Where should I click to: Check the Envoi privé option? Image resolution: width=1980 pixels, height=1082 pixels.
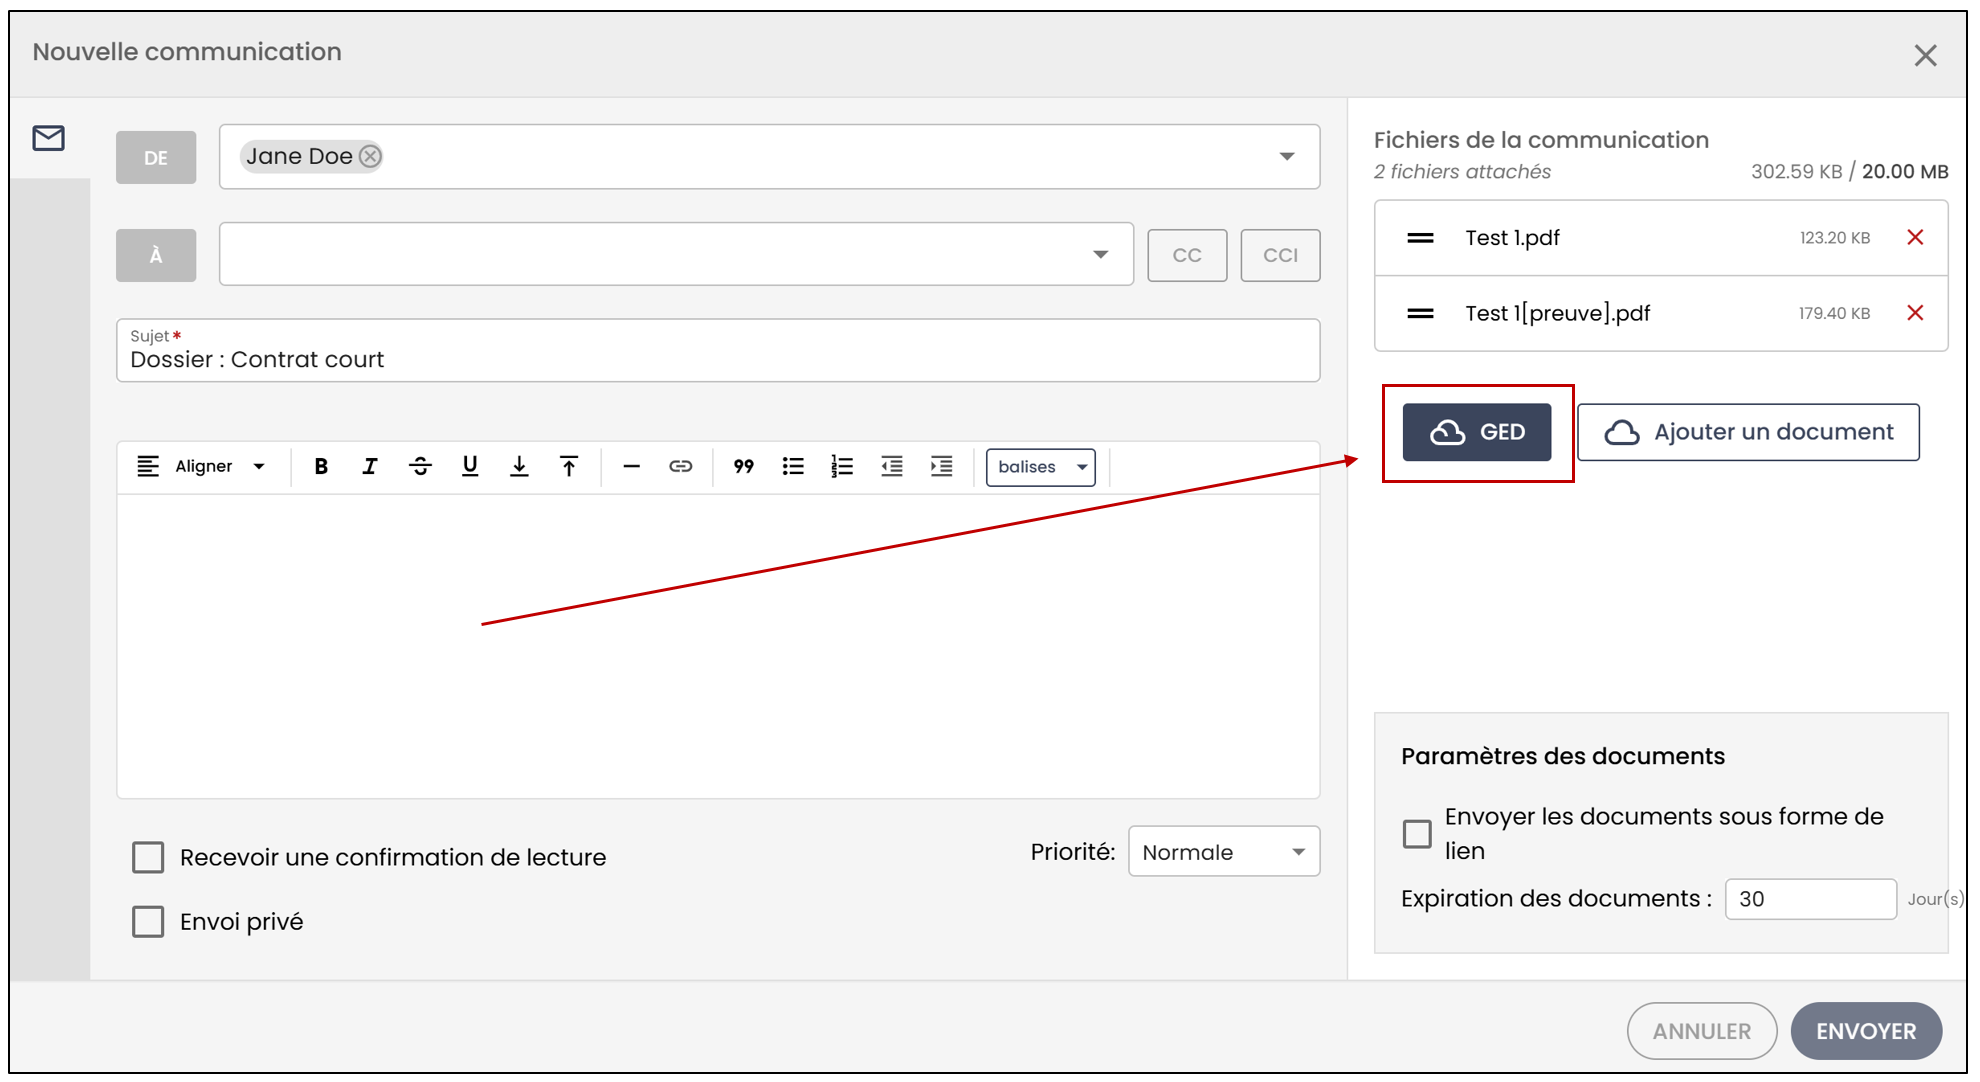click(x=148, y=921)
